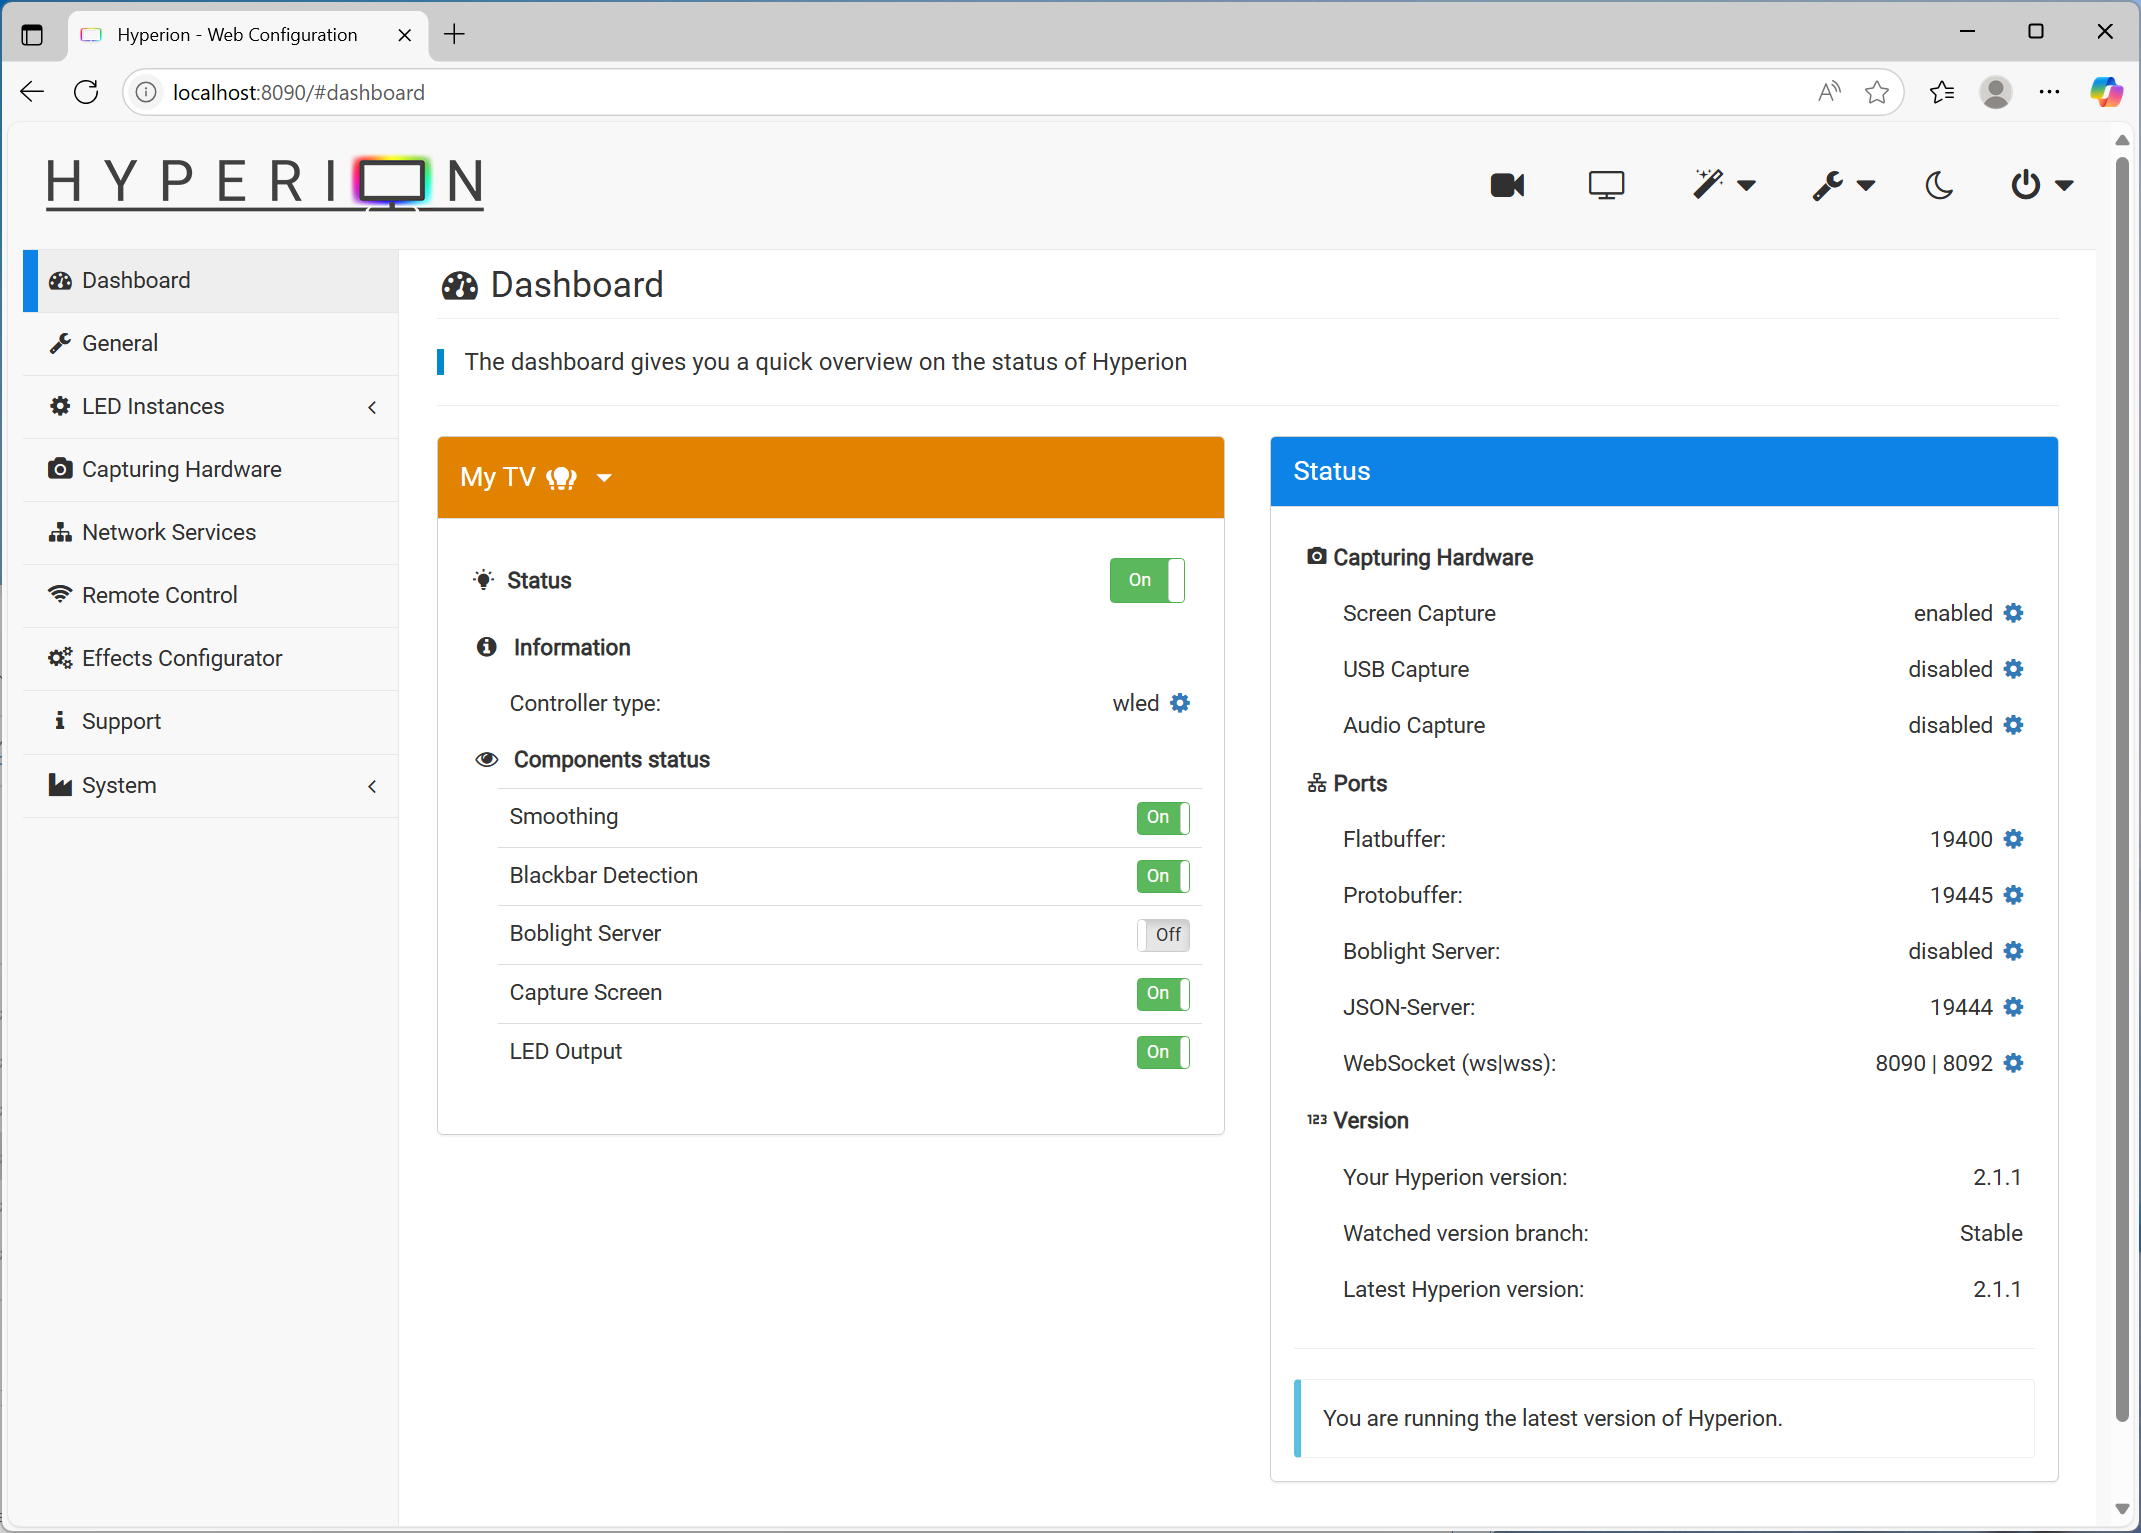Click the Flatbuffer port settings gear
Image resolution: width=2141 pixels, height=1533 pixels.
point(2014,839)
